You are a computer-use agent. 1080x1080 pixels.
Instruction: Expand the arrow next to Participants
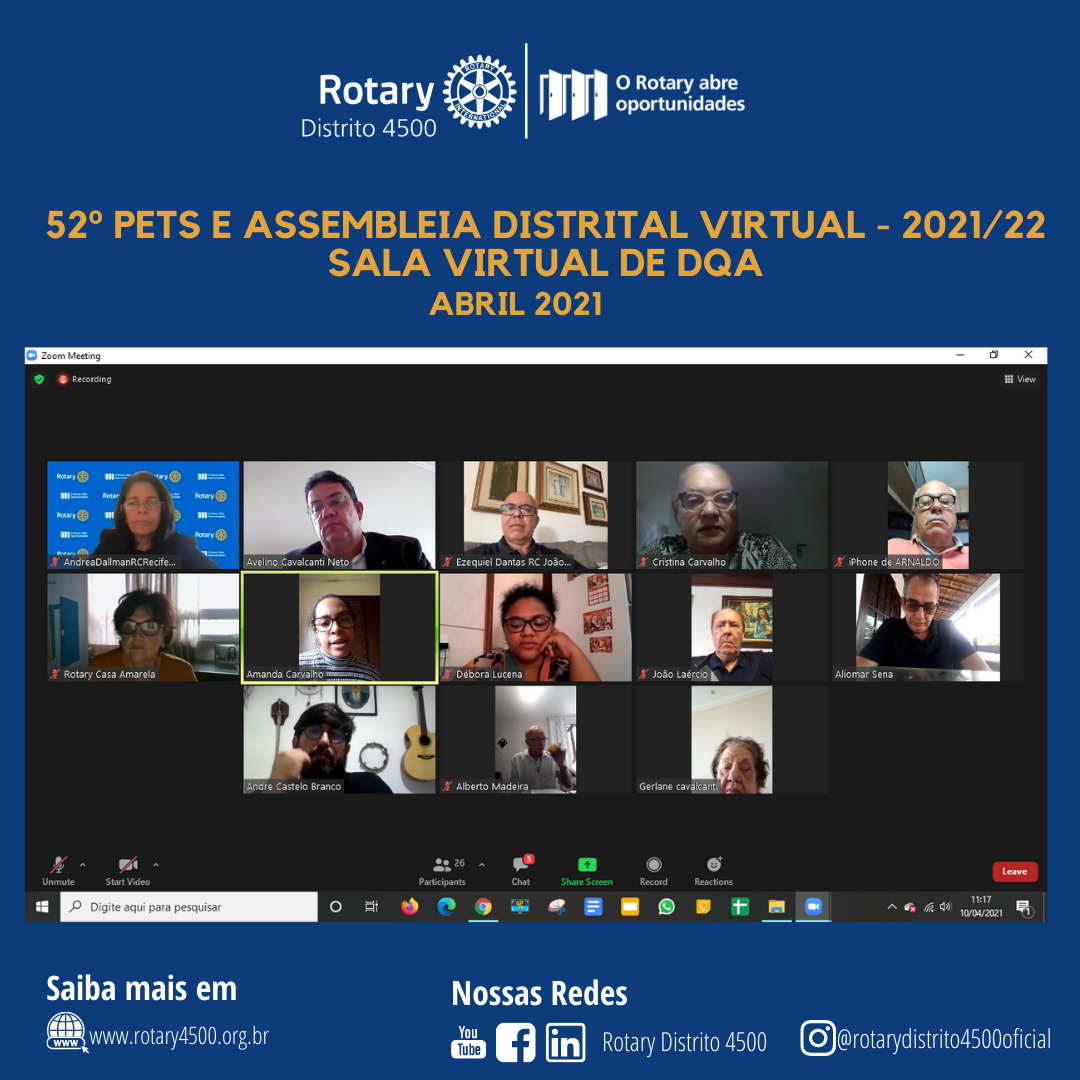(x=482, y=865)
